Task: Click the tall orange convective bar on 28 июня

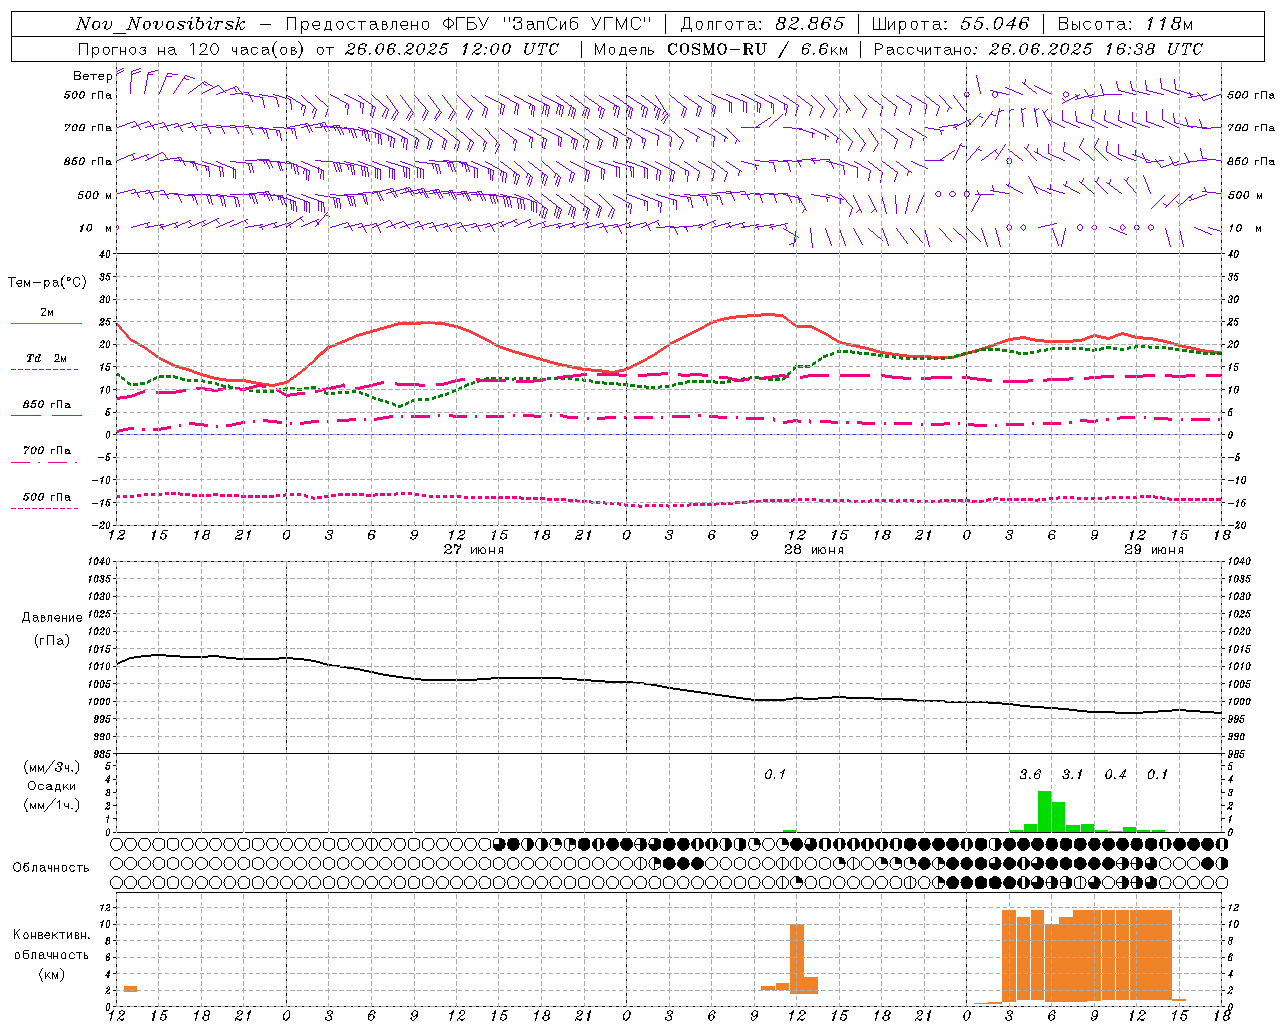Action: pos(797,958)
